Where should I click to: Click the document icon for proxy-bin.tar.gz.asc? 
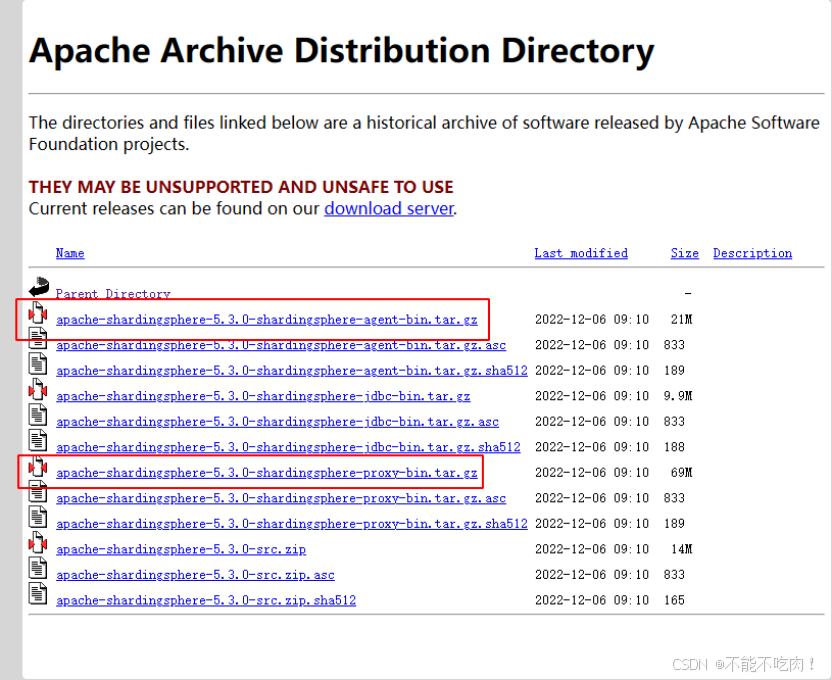click(x=38, y=491)
